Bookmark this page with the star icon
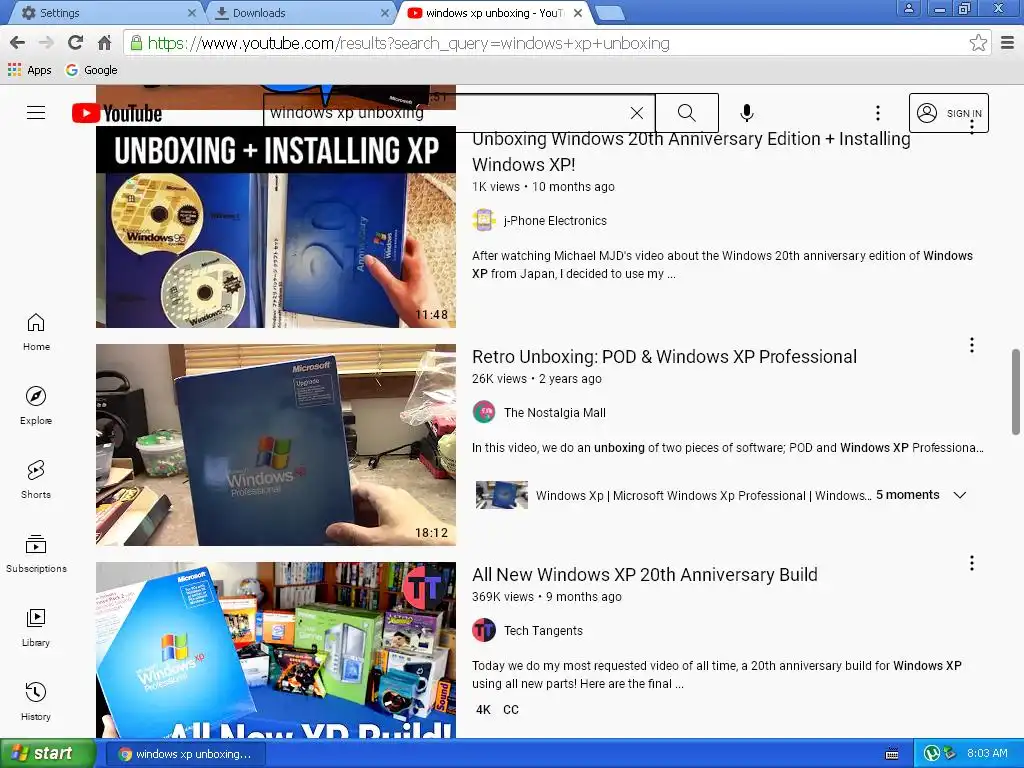 tap(978, 43)
